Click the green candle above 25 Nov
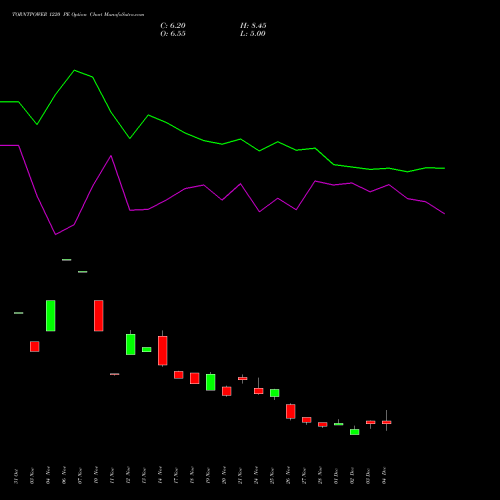 (x=275, y=393)
